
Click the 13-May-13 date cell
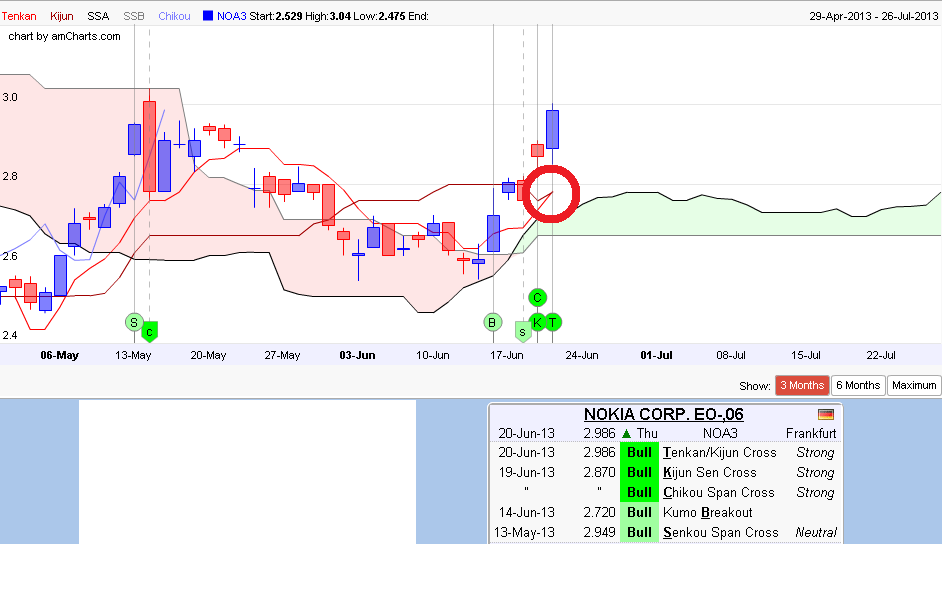[524, 532]
